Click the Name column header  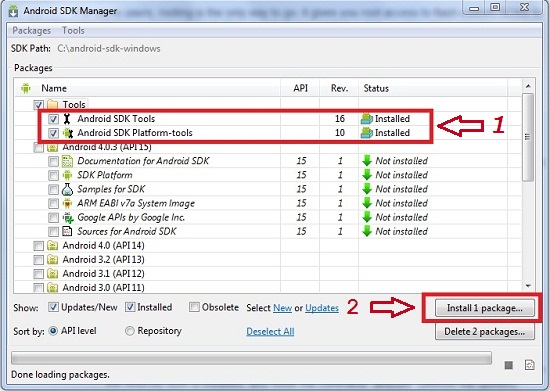pos(54,88)
